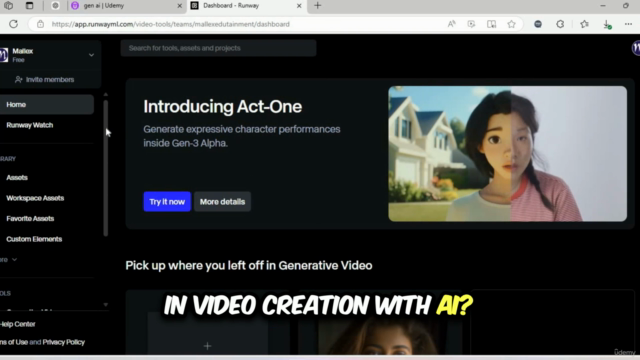Open Favorite Assets
Image resolution: width=640 pixels, height=360 pixels.
pos(30,218)
